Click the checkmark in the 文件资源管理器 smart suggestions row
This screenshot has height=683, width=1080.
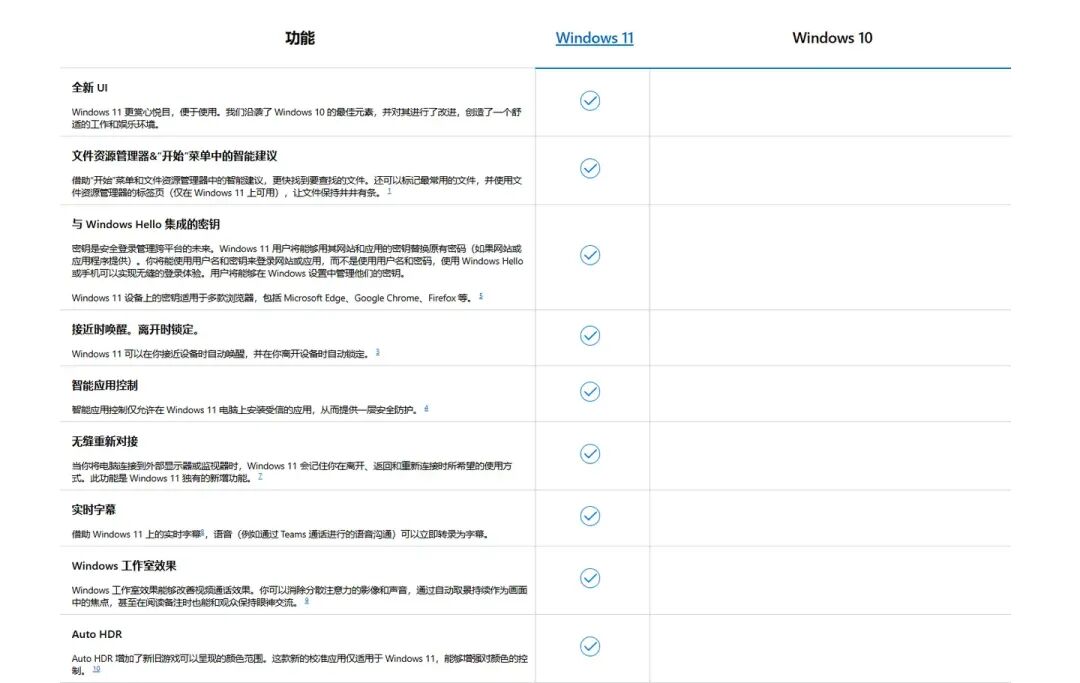click(590, 168)
